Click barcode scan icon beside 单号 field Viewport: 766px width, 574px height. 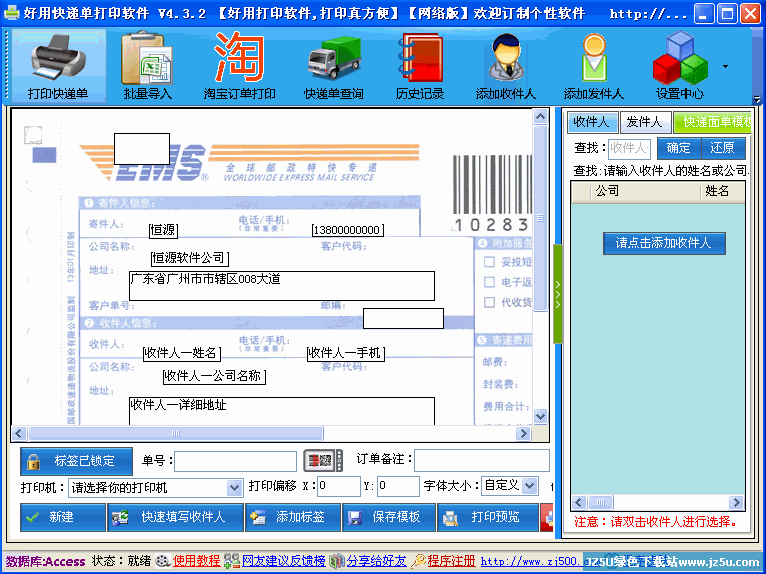point(317,461)
